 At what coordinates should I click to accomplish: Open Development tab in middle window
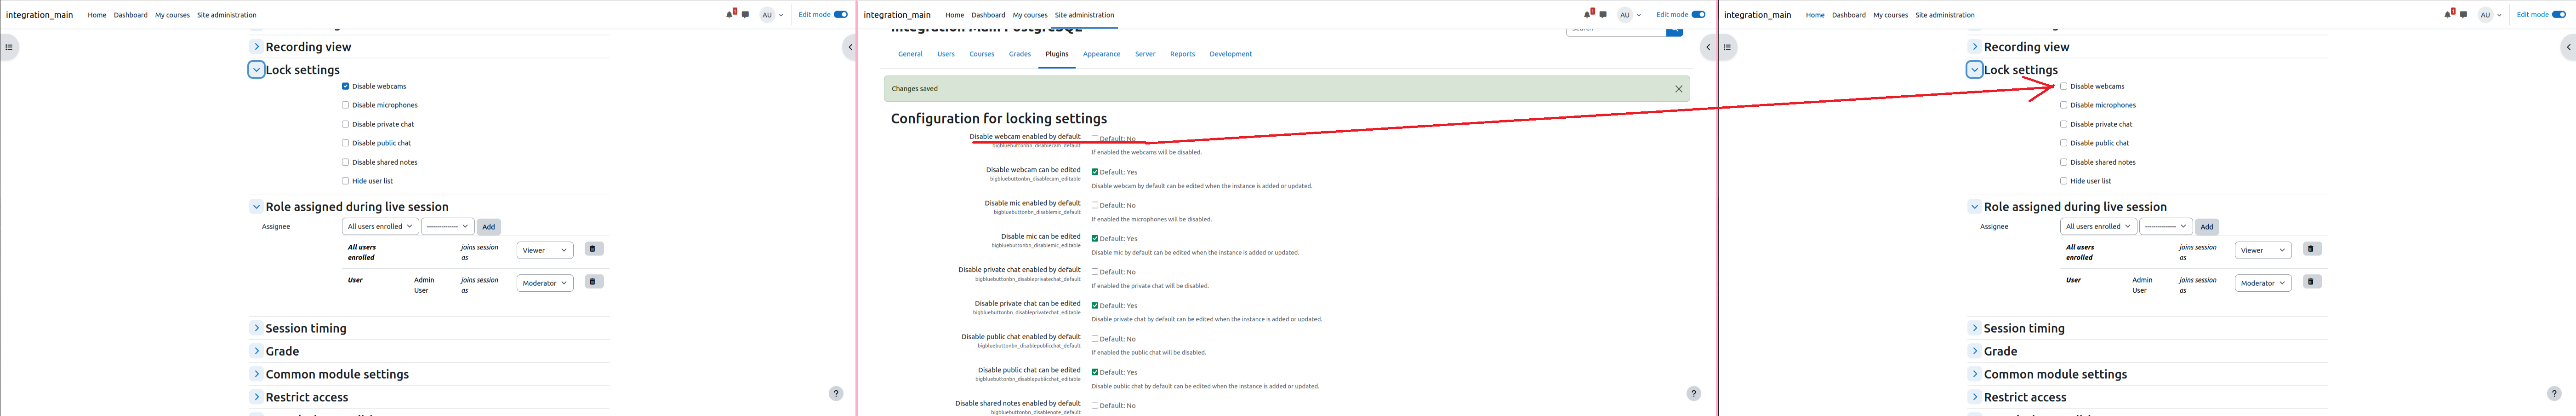[x=1231, y=54]
